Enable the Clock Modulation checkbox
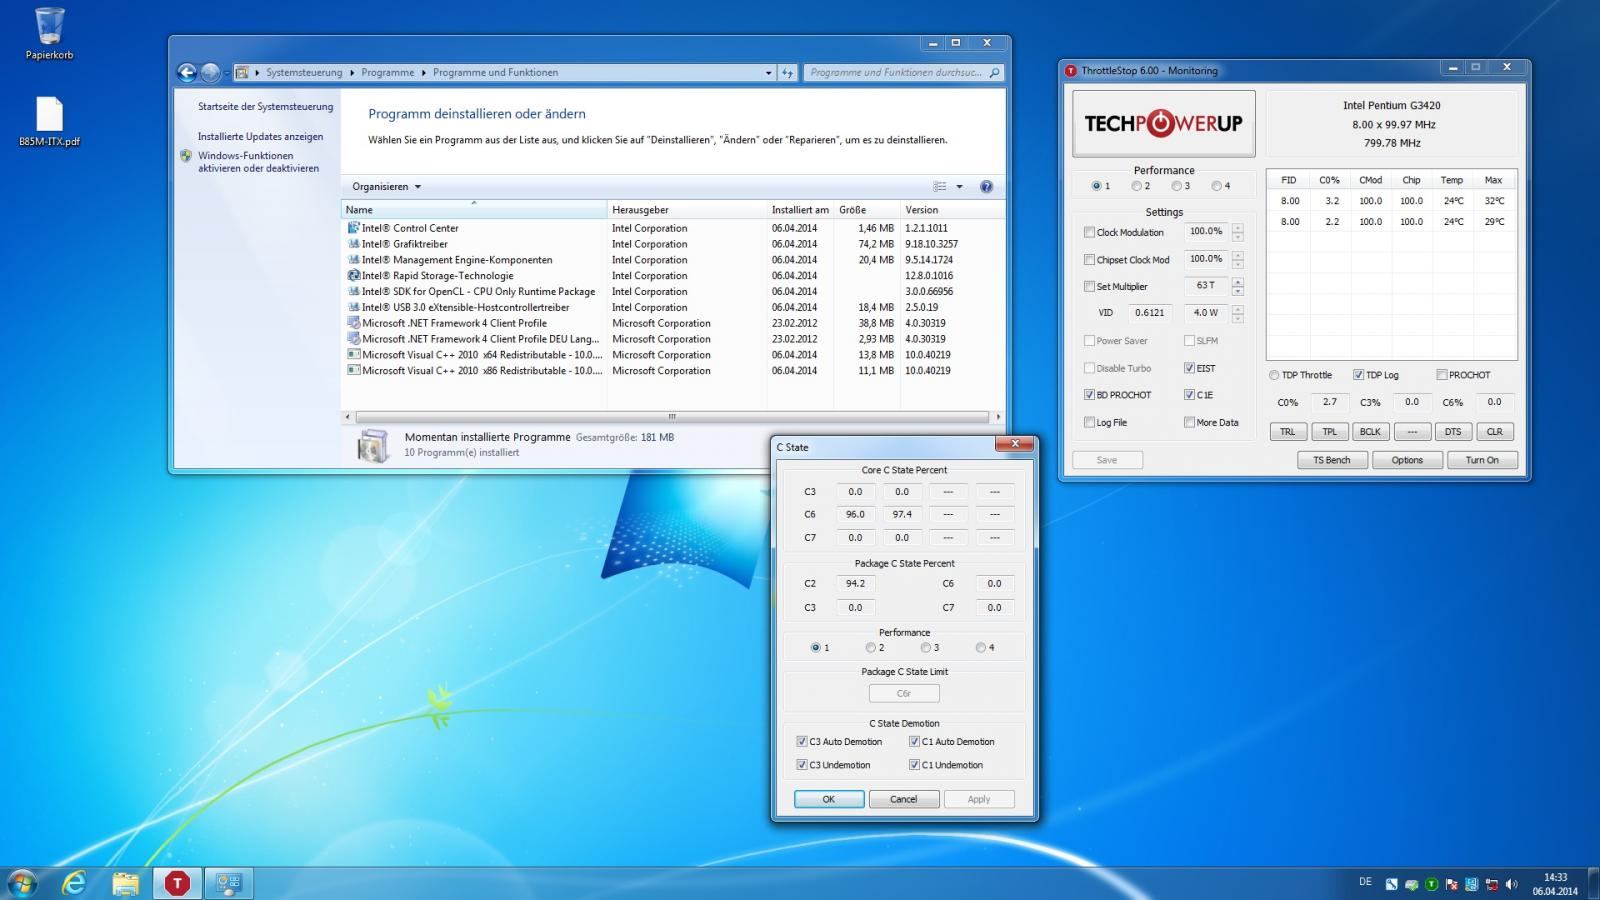Screen dimensions: 1600x900 [1089, 232]
